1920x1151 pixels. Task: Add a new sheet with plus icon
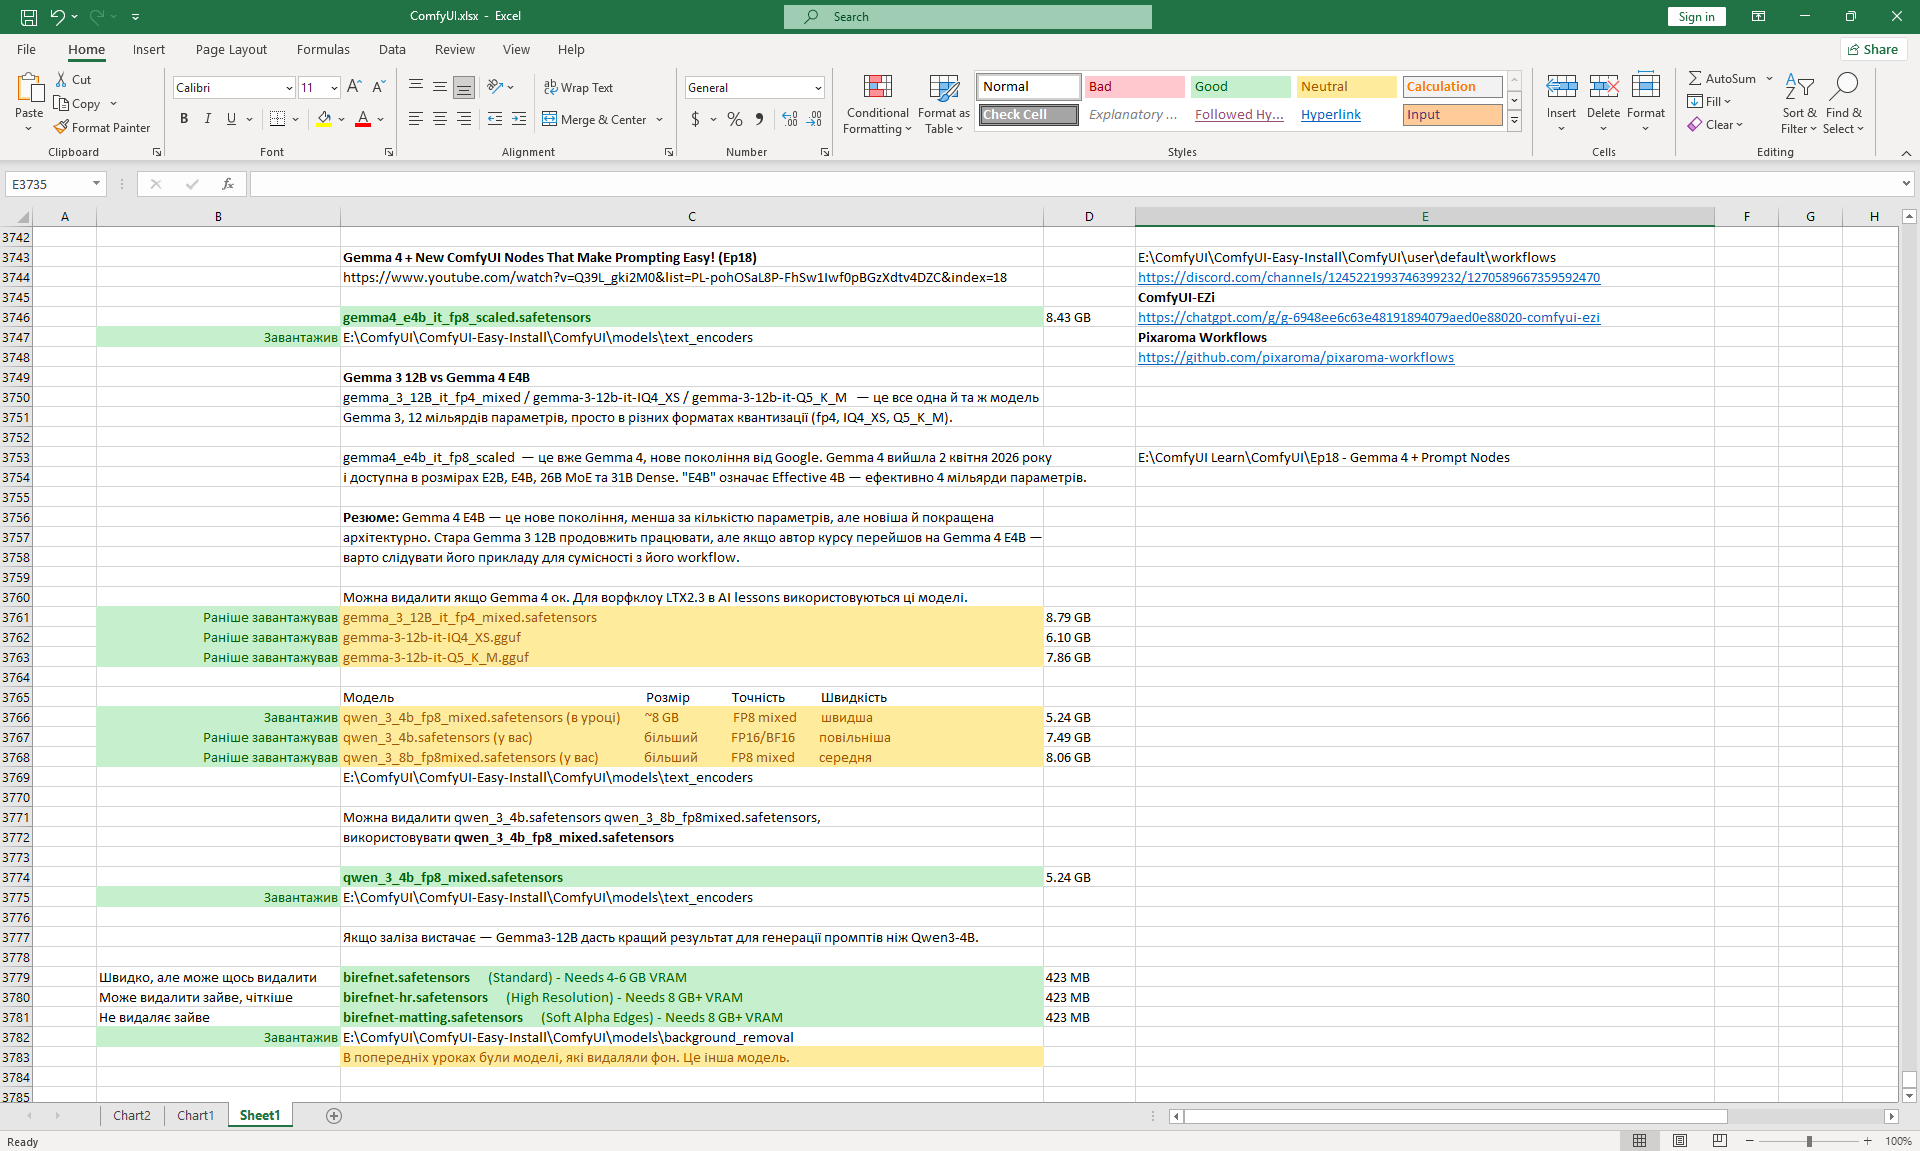click(x=334, y=1116)
